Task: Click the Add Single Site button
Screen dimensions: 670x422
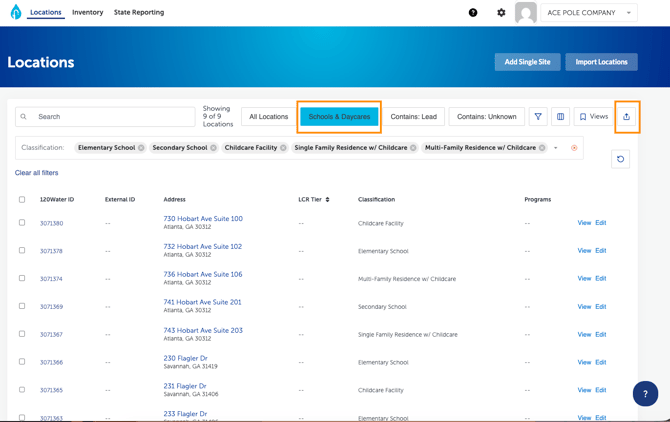Action: pyautogui.click(x=528, y=62)
